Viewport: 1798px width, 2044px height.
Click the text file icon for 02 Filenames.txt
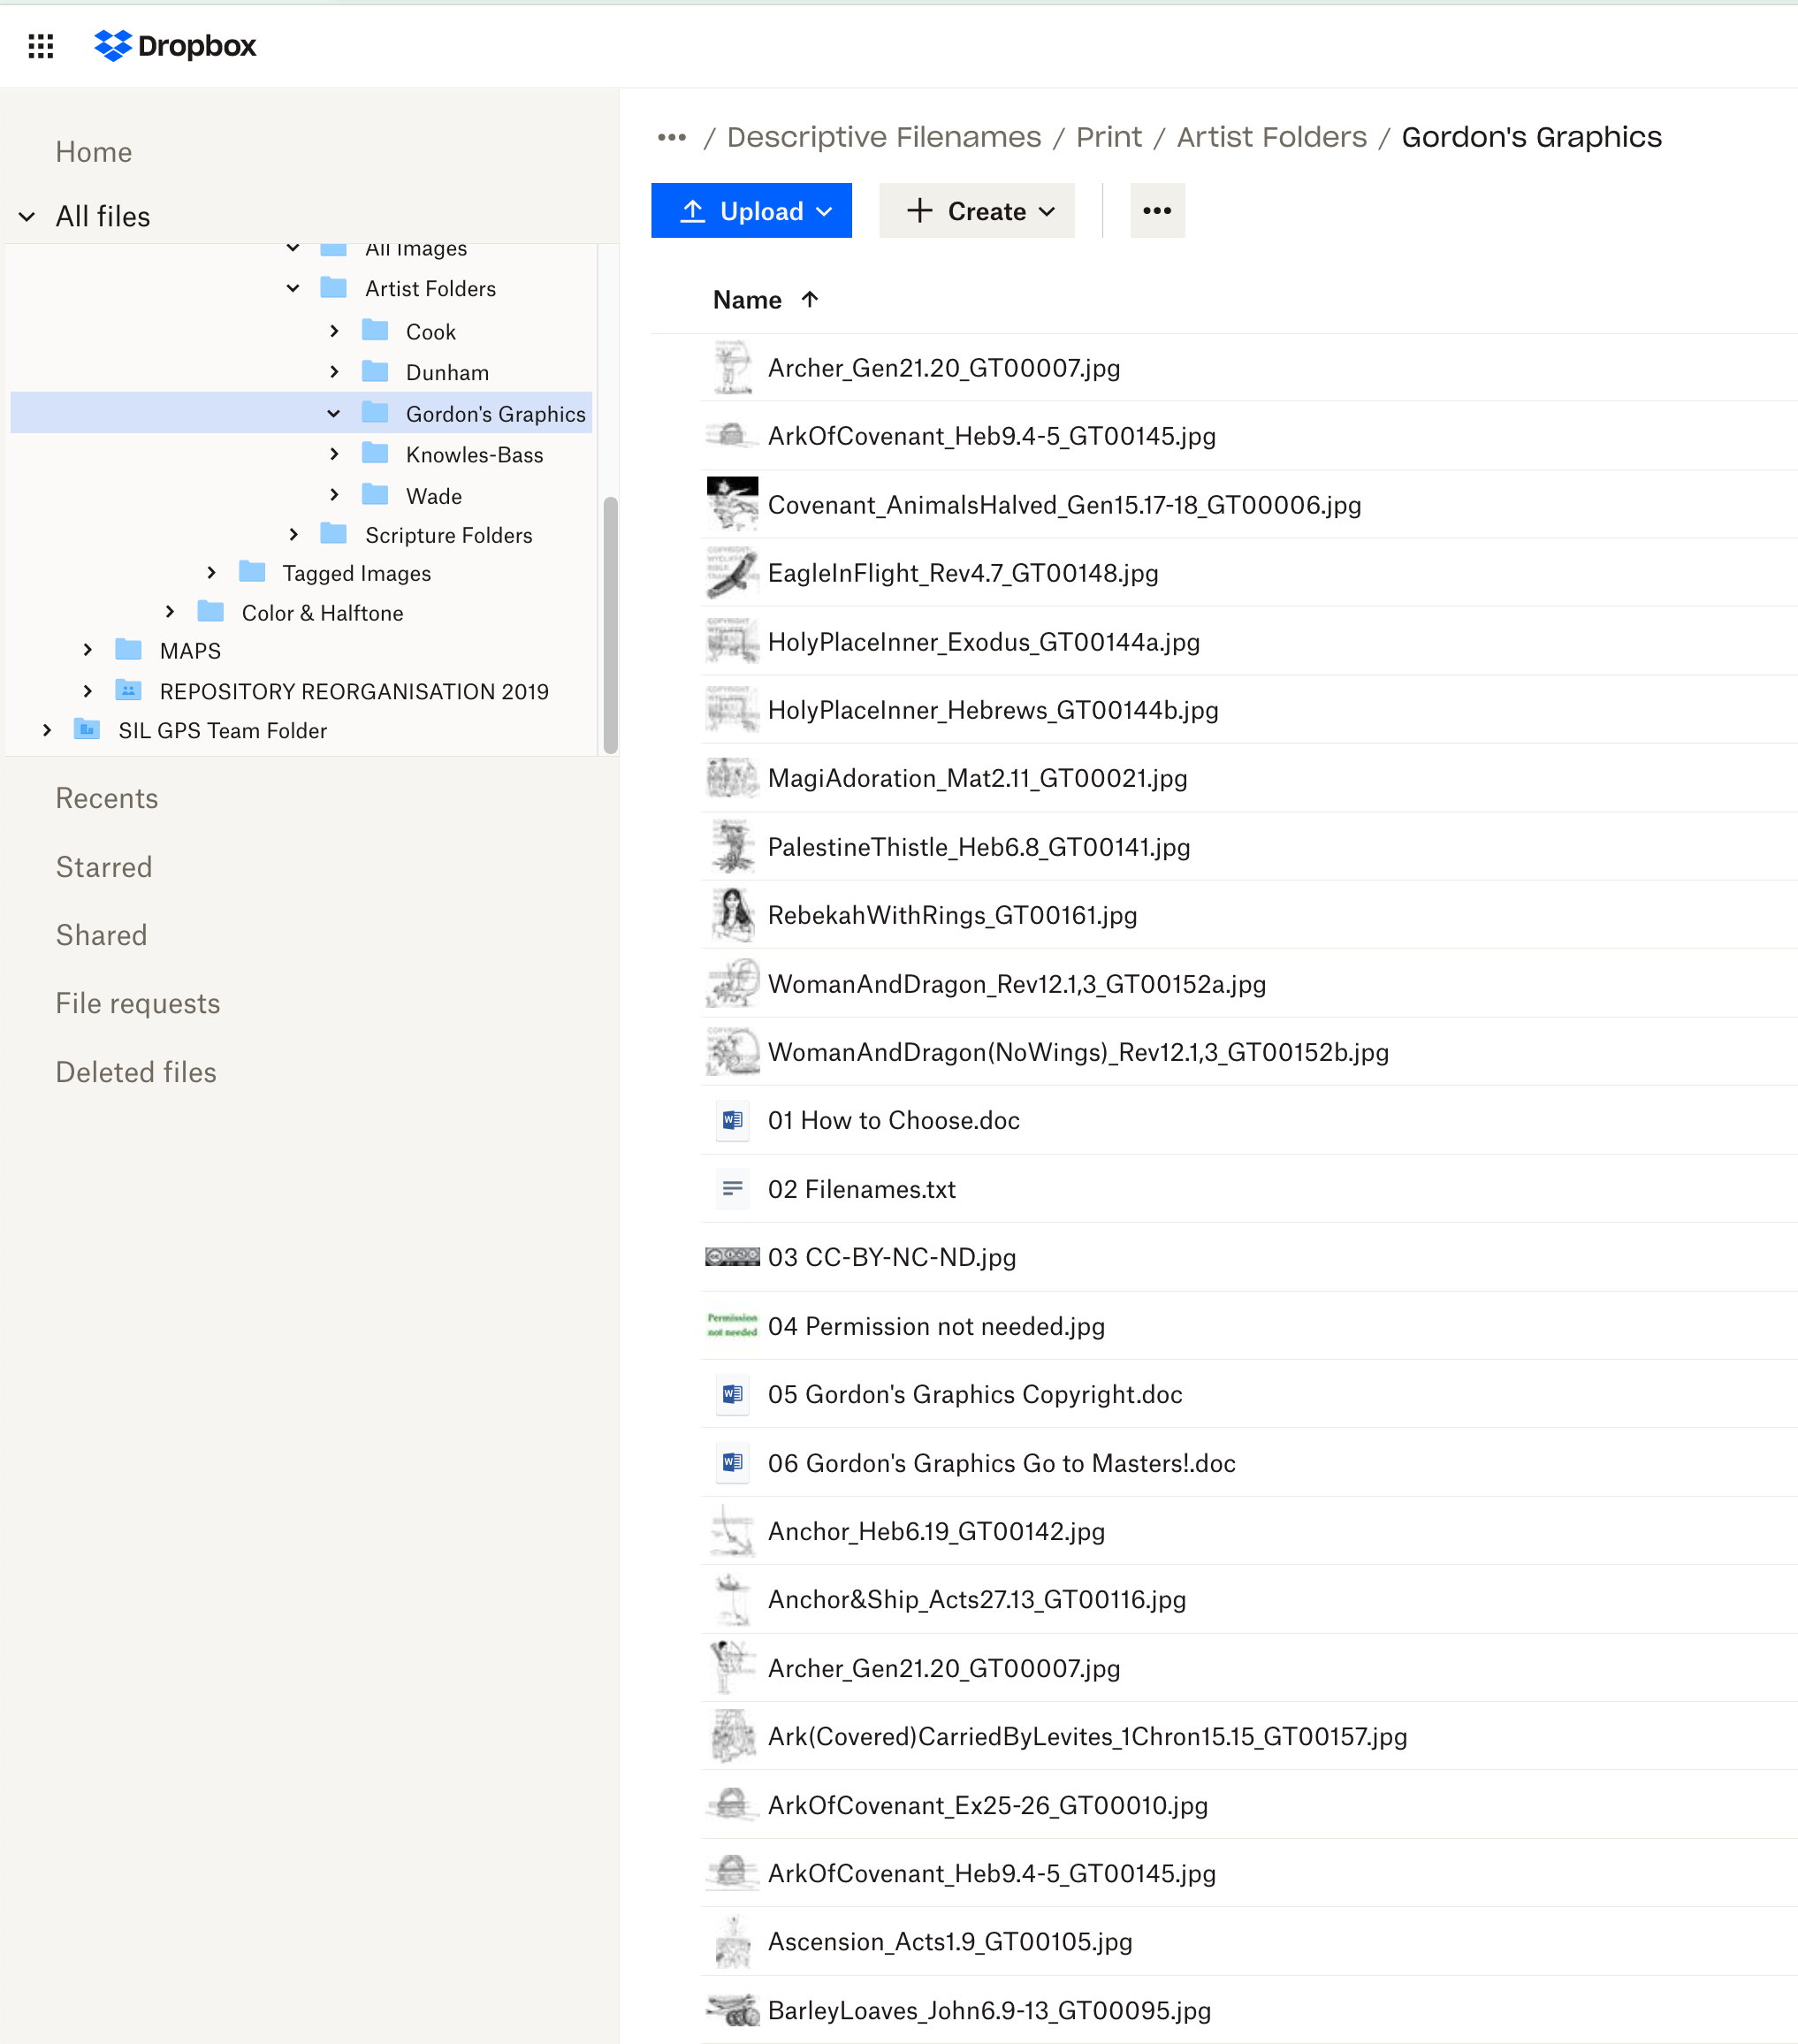pyautogui.click(x=732, y=1189)
